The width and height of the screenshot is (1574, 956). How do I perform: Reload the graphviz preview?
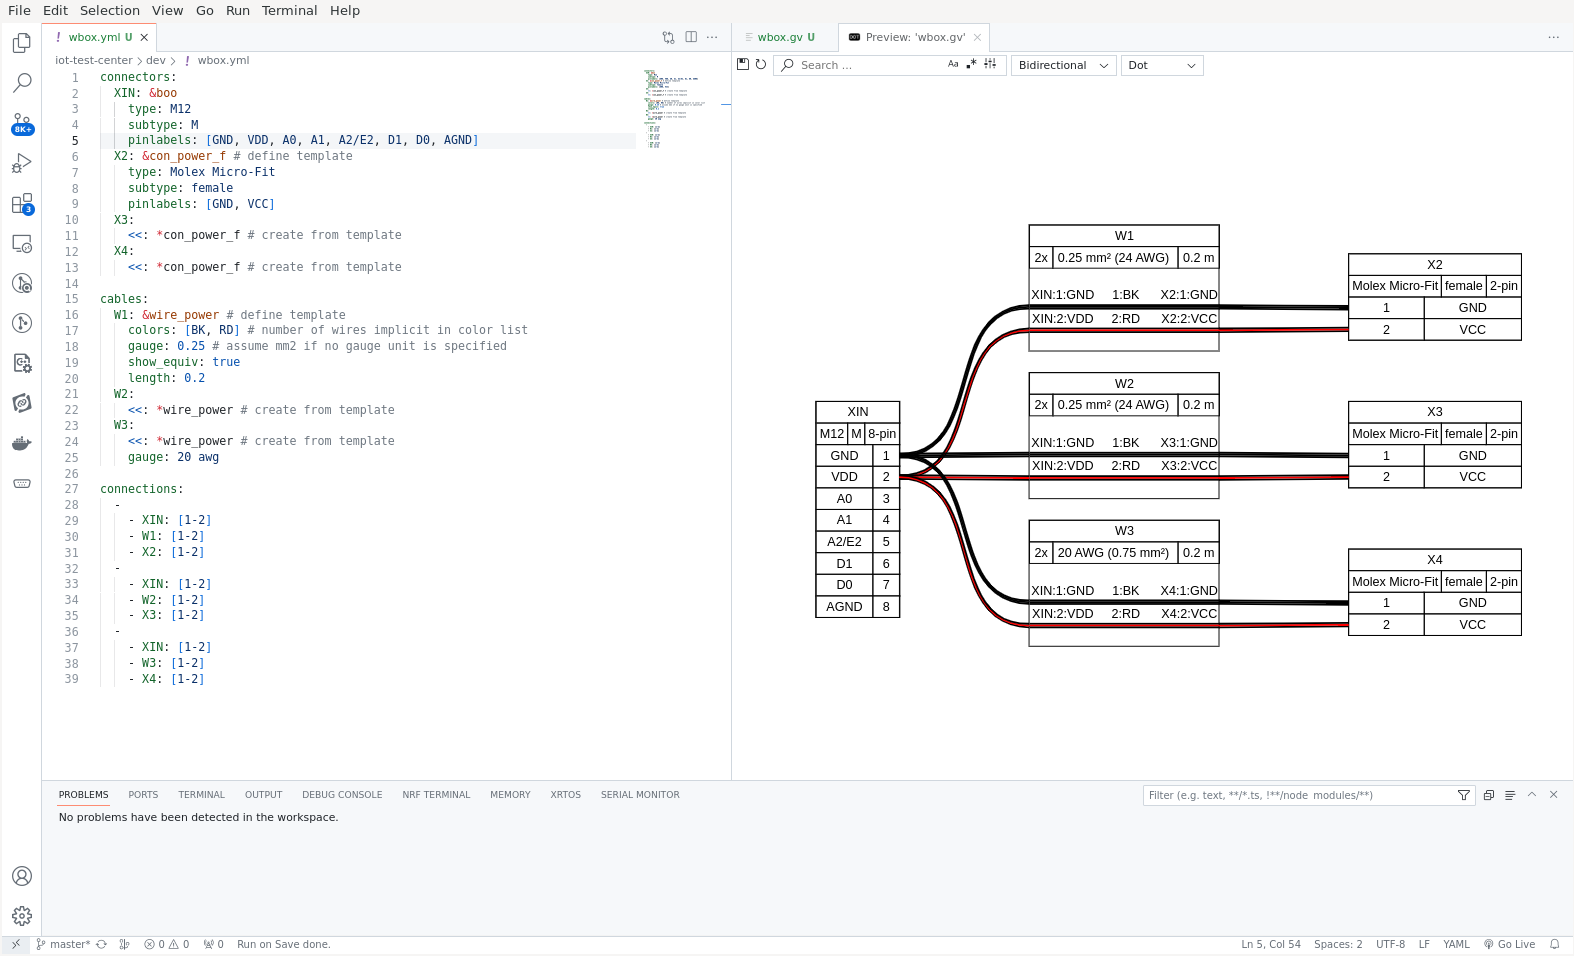[761, 64]
